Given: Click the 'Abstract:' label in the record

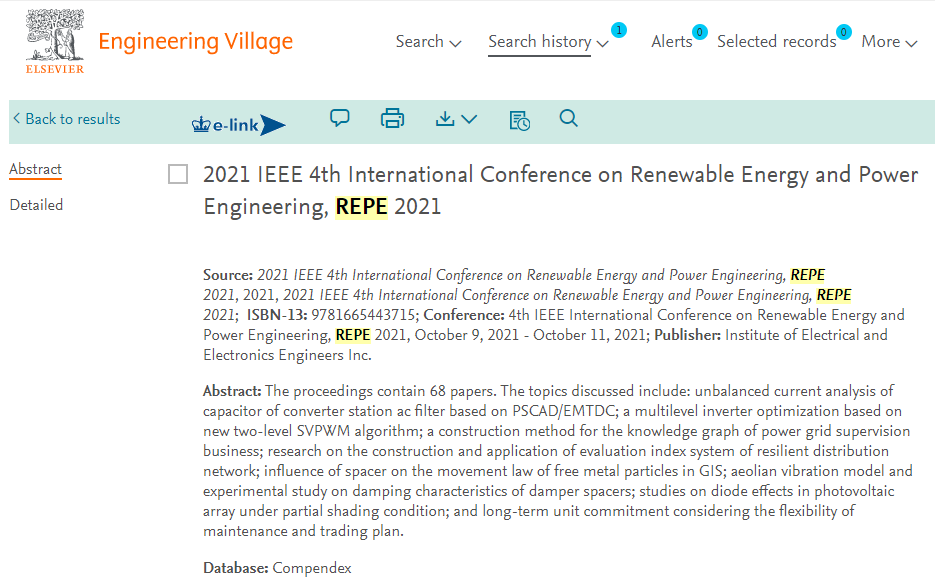Looking at the screenshot, I should click(x=232, y=391).
